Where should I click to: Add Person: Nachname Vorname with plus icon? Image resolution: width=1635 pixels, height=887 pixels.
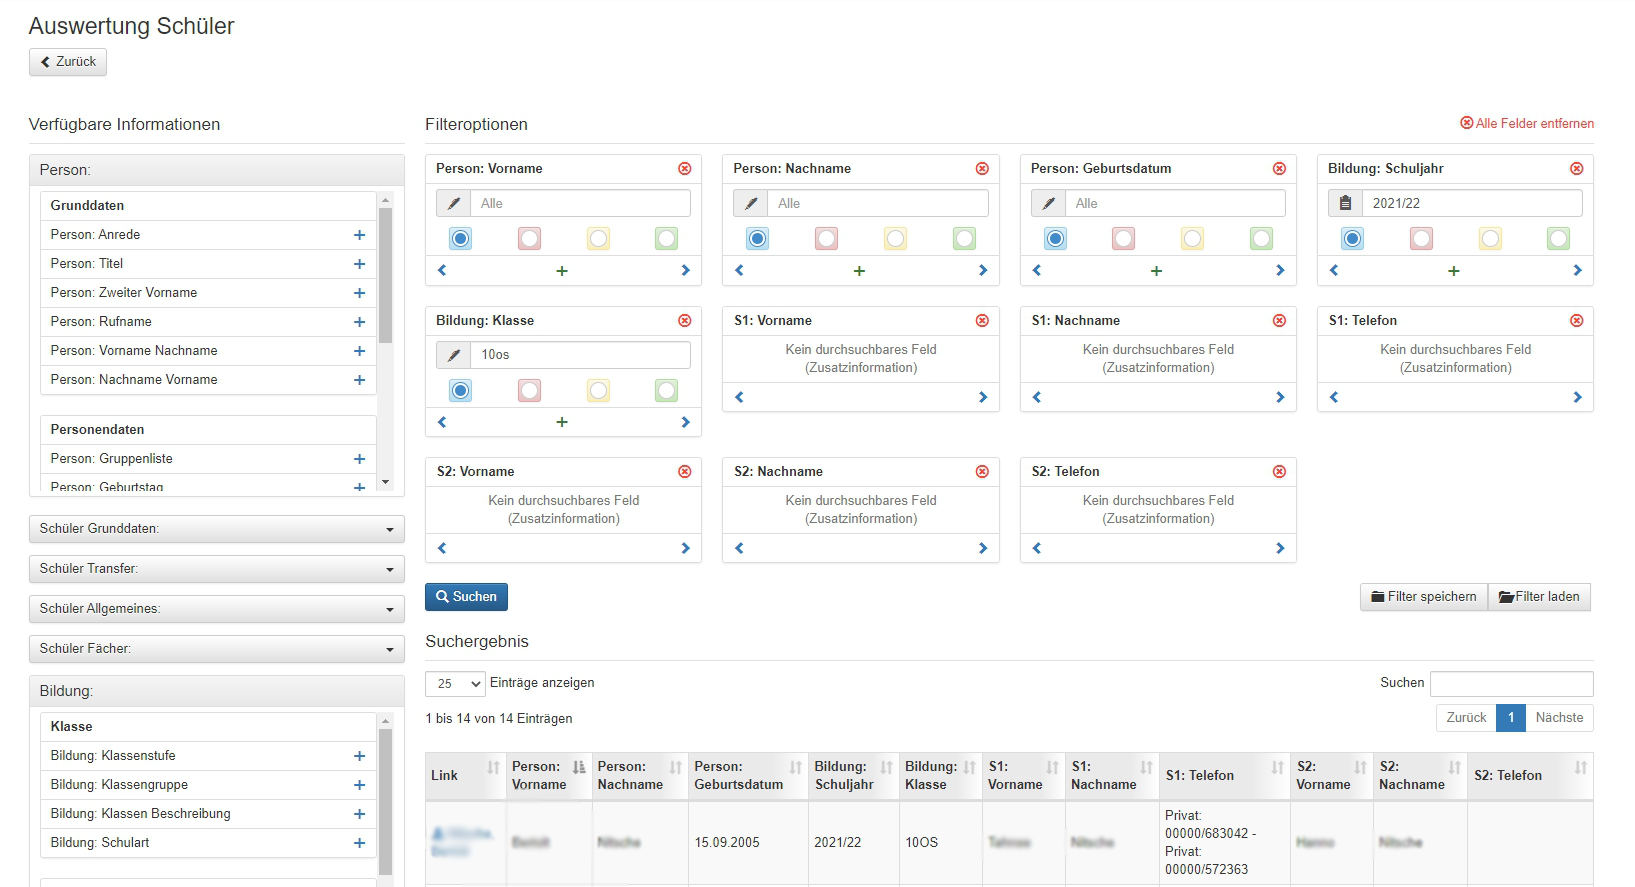(x=359, y=380)
